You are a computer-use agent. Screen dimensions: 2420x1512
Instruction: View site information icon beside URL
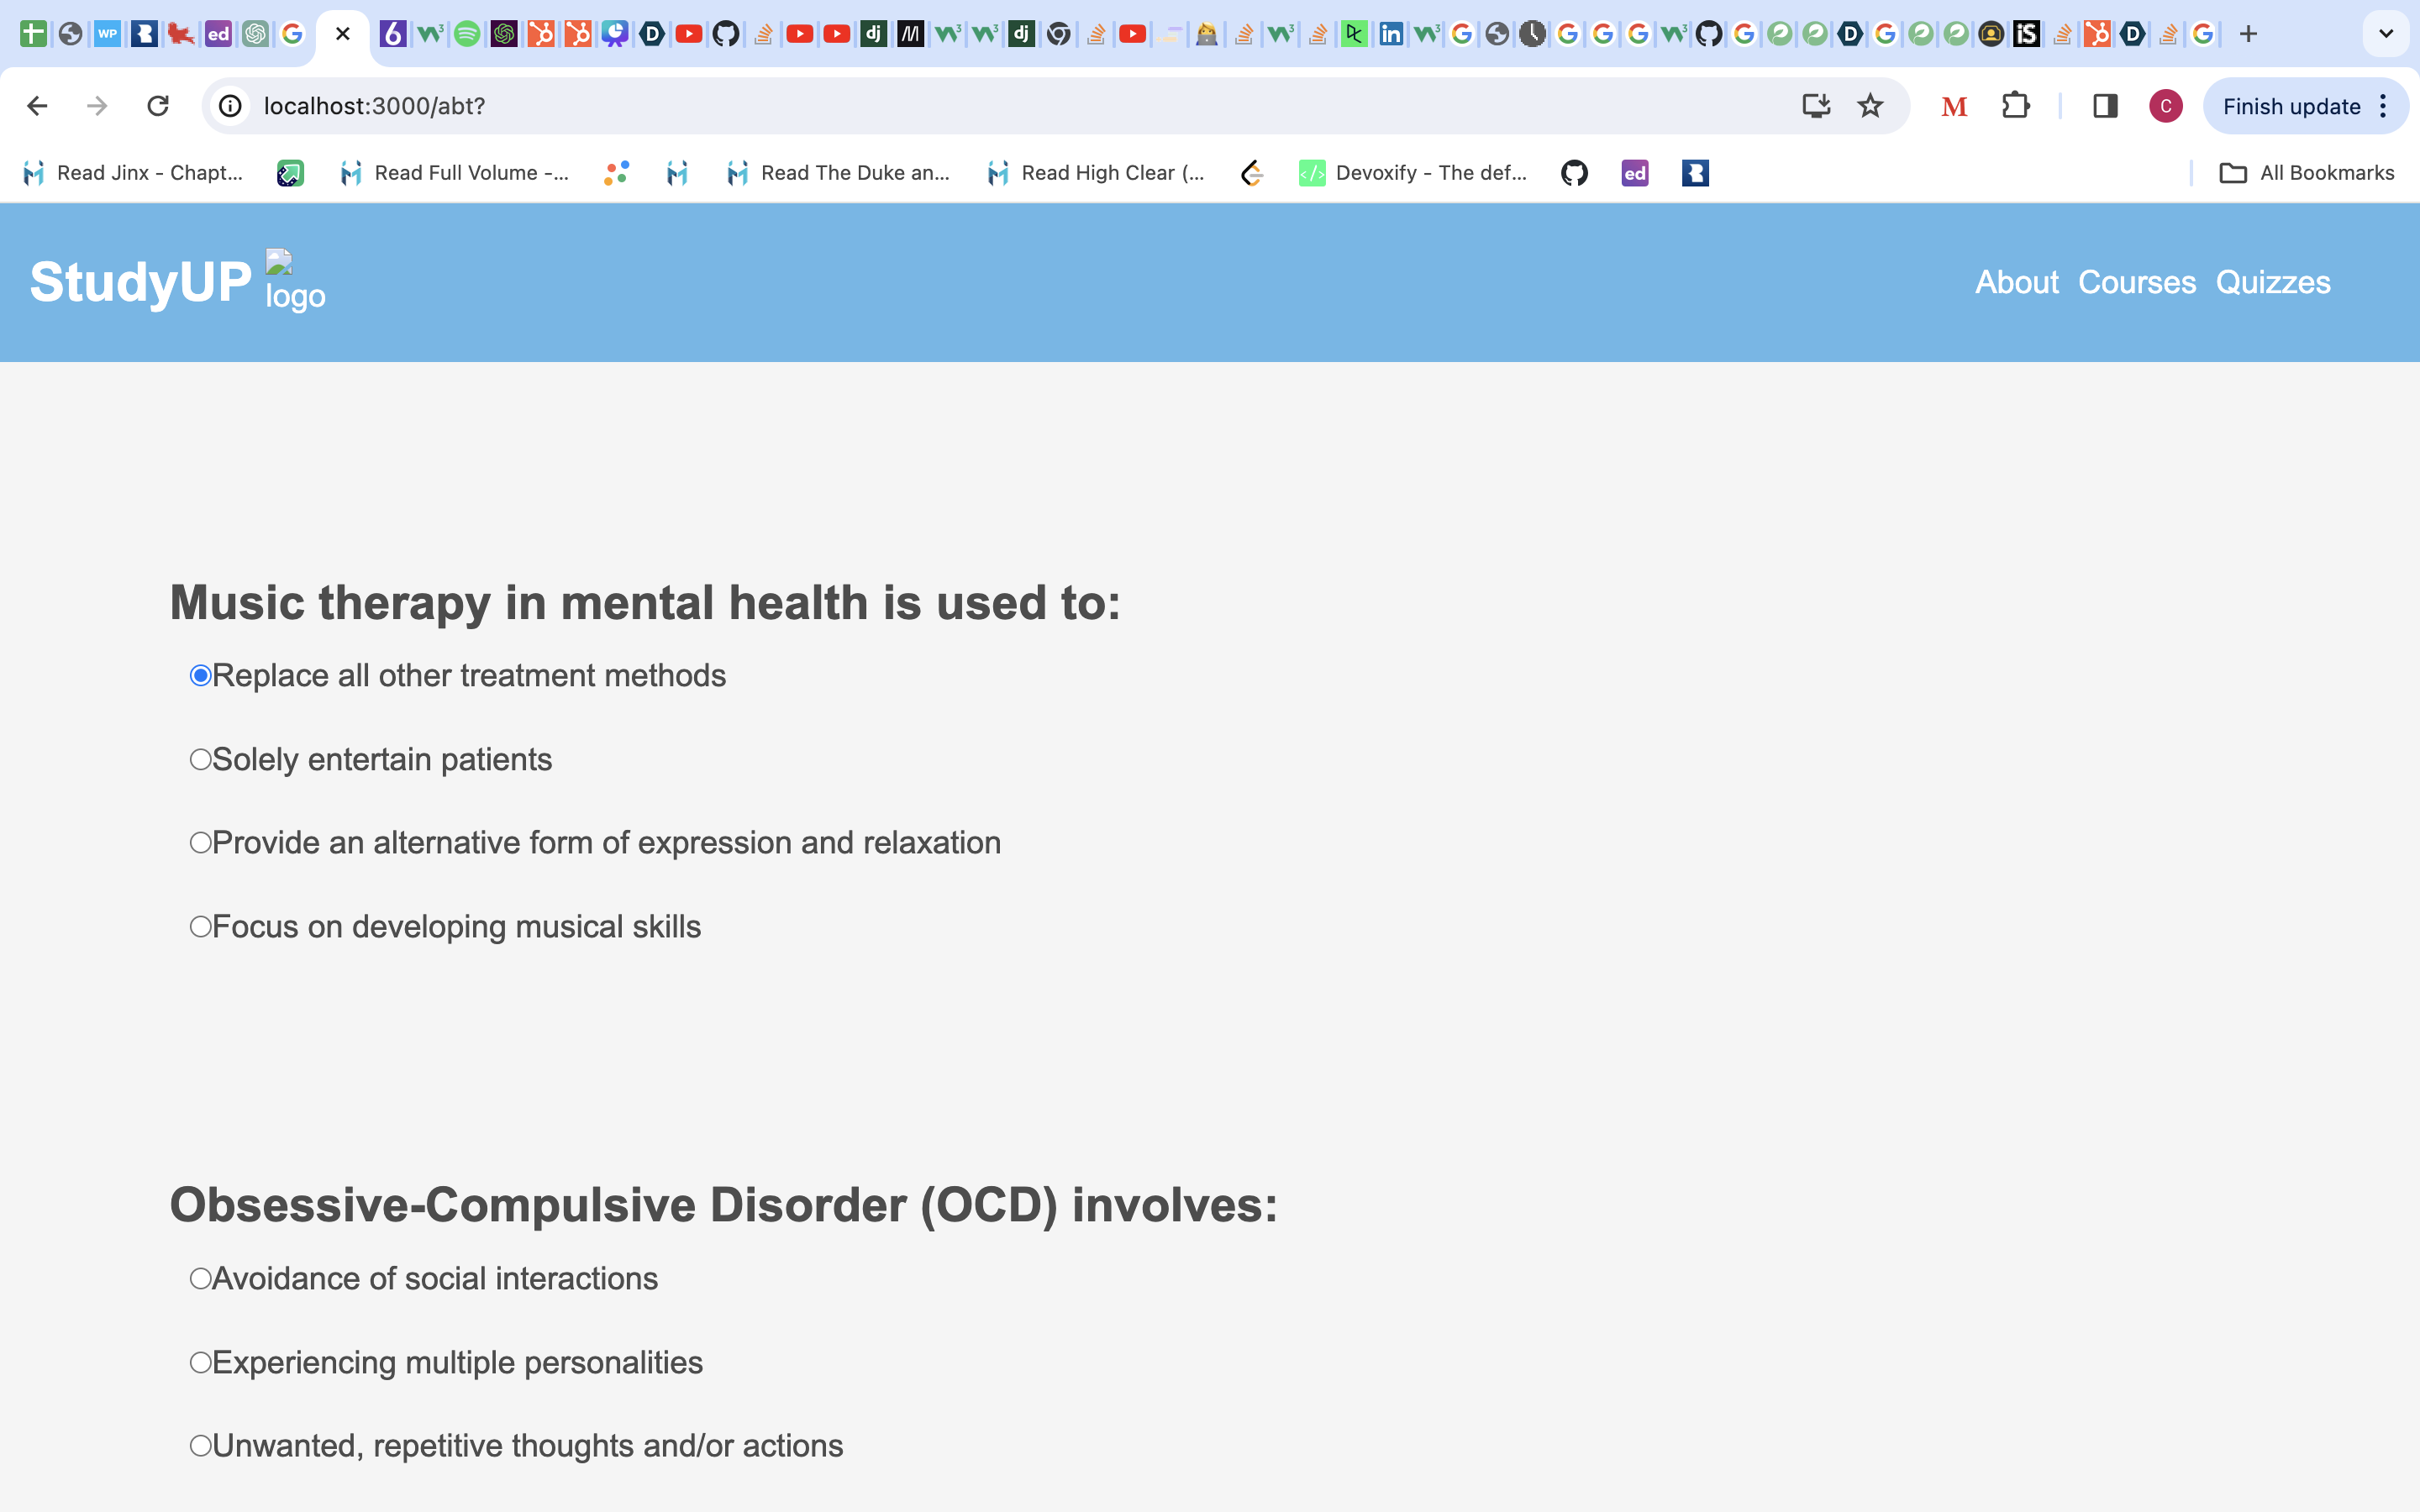tap(231, 106)
